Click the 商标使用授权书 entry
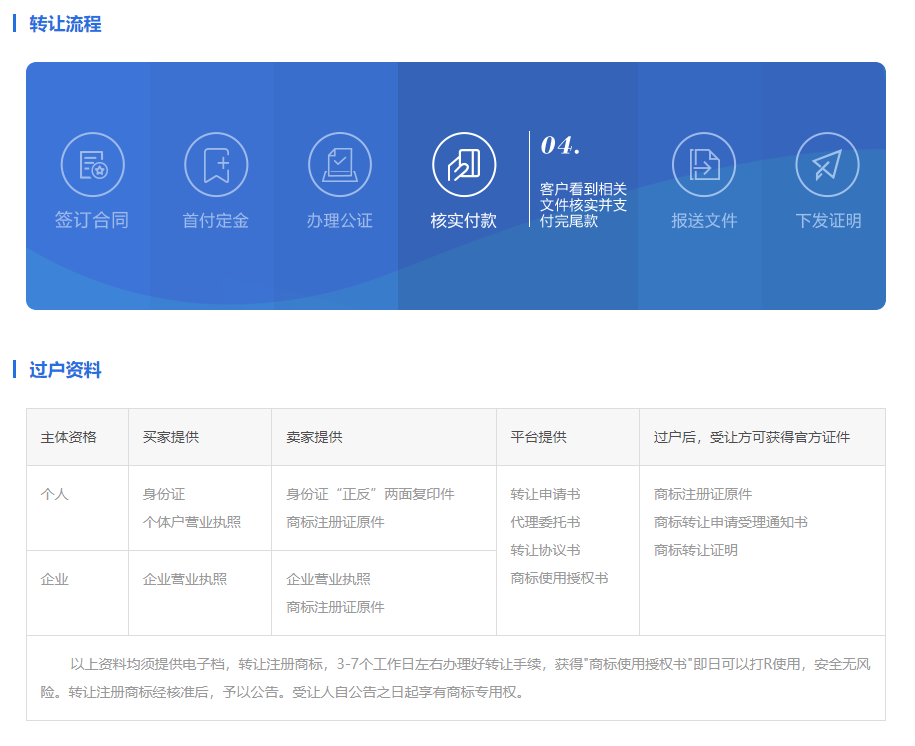 [x=560, y=578]
